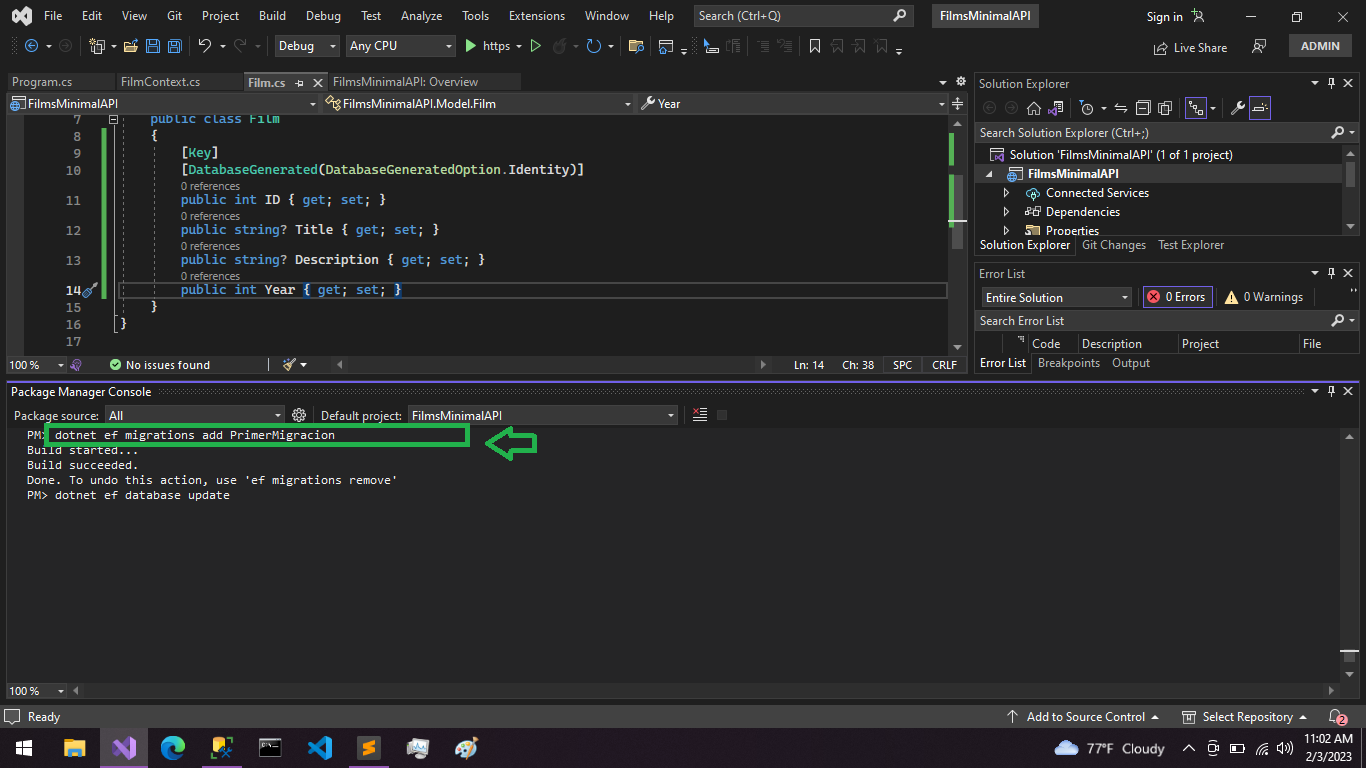Start debugging with the https run button
Viewport: 1366px width, 768px height.
(x=470, y=46)
